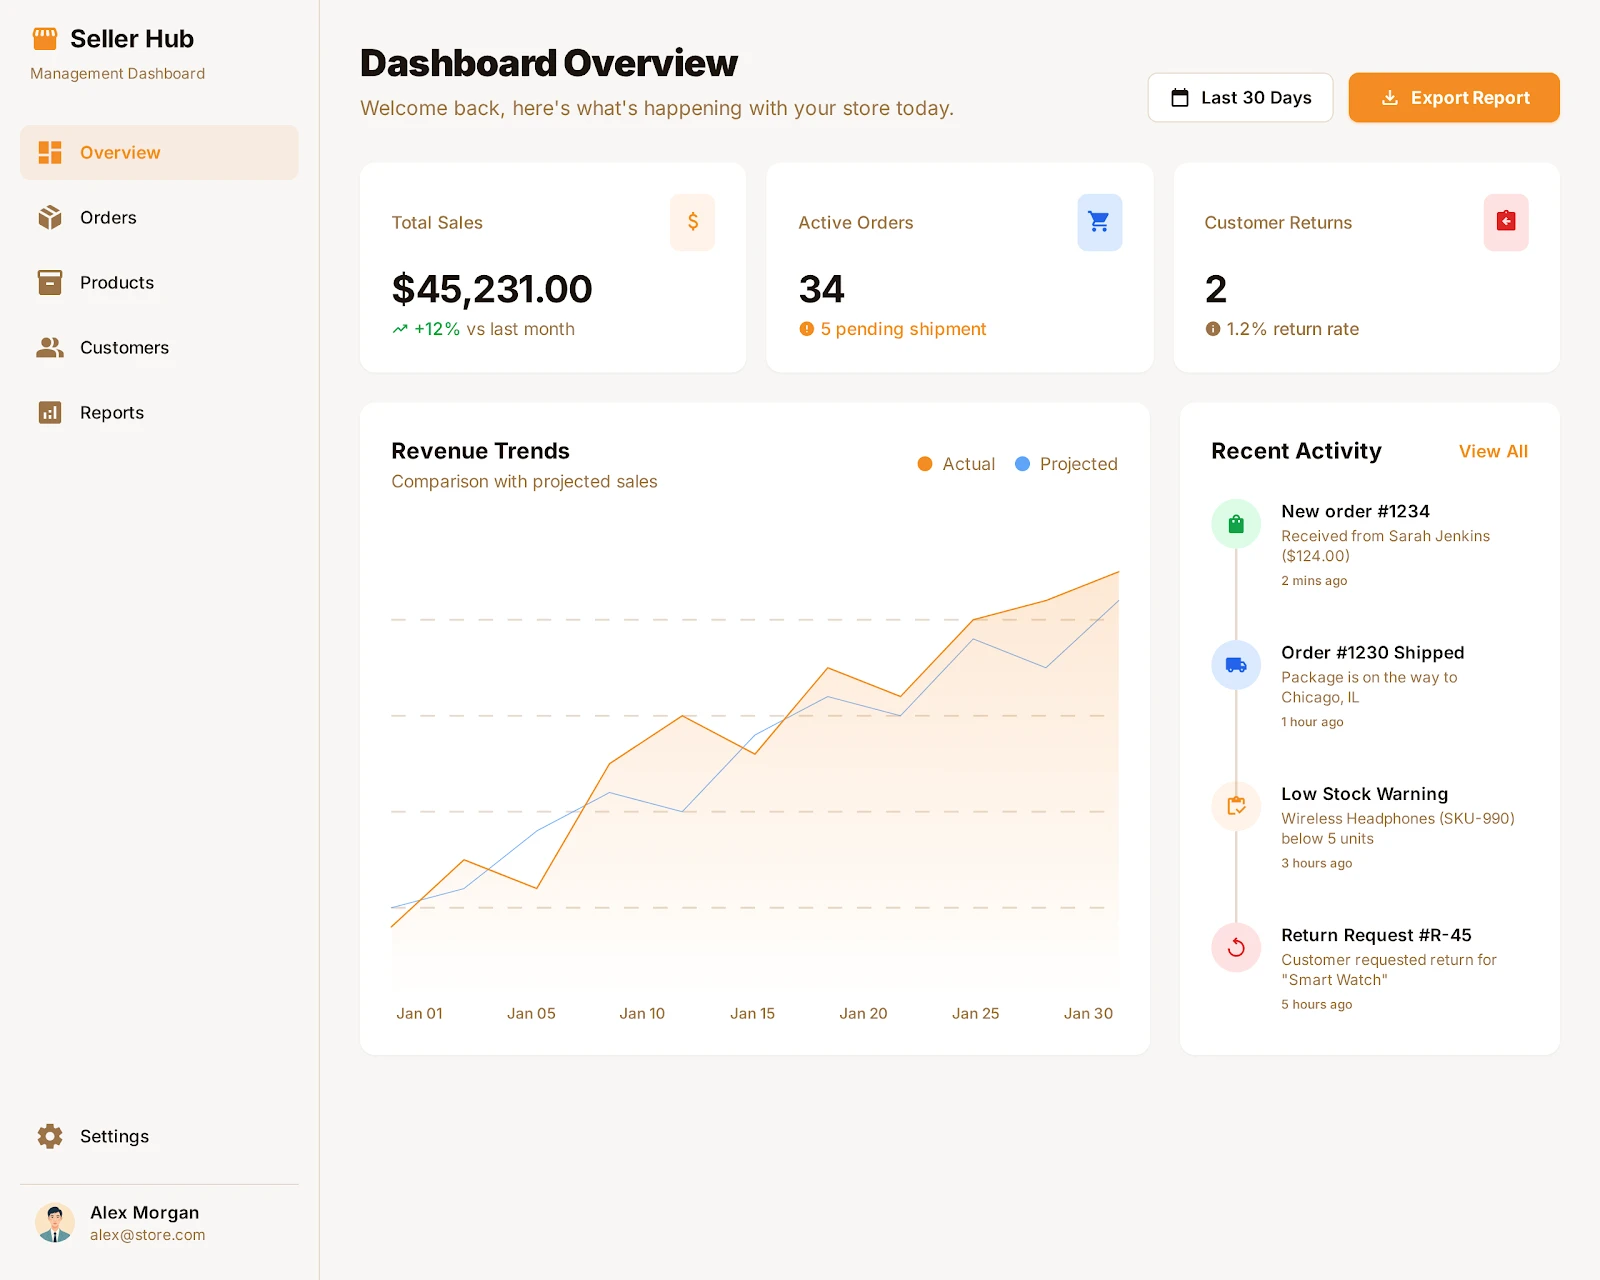Click the truck icon for Order #1230 Shipped

pos(1235,664)
